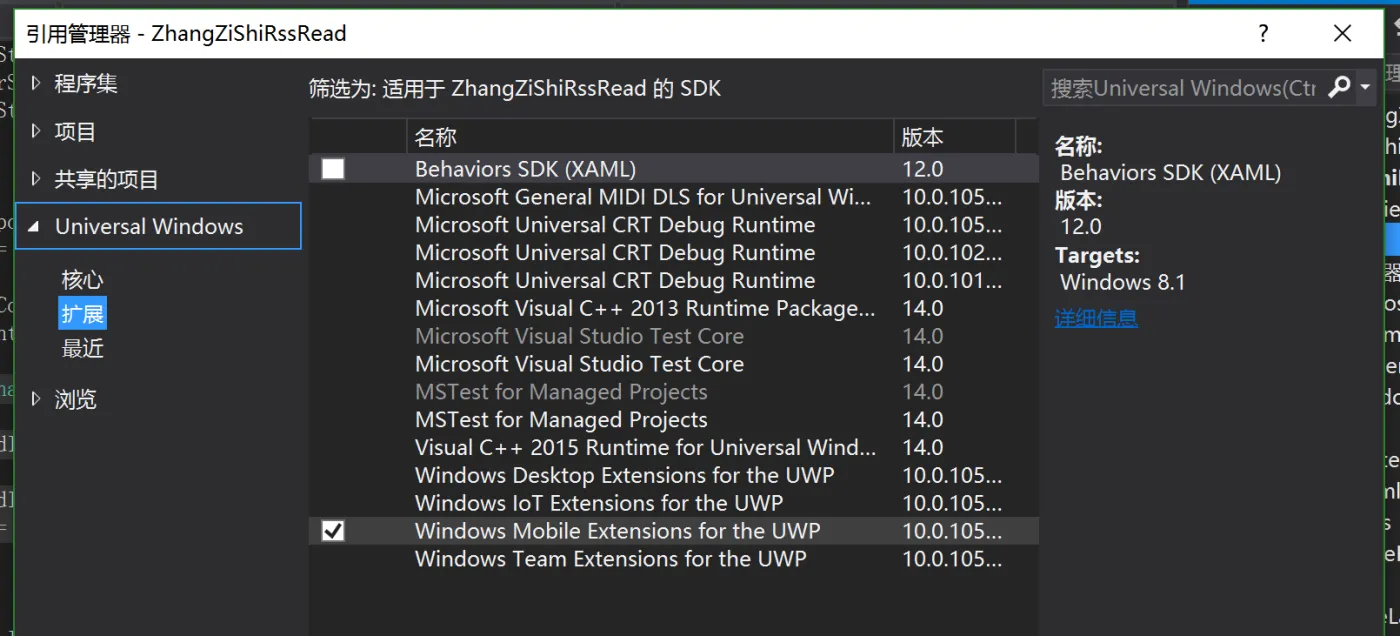This screenshot has height=636, width=1400.
Task: Collapse the Universal Windows section
Action: click(x=35, y=227)
